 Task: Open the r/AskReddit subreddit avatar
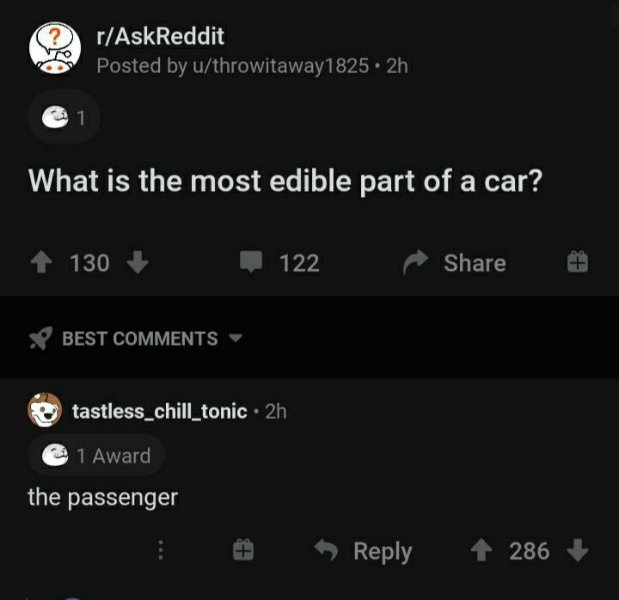55,48
